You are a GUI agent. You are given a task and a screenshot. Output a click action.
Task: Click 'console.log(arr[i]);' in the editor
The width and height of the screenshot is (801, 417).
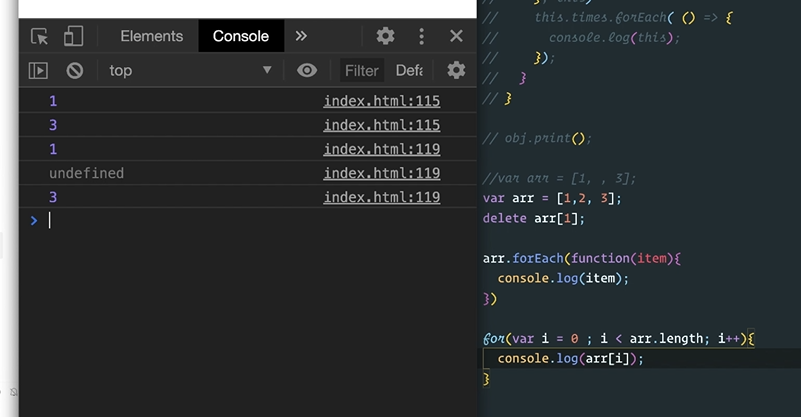pyautogui.click(x=570, y=359)
